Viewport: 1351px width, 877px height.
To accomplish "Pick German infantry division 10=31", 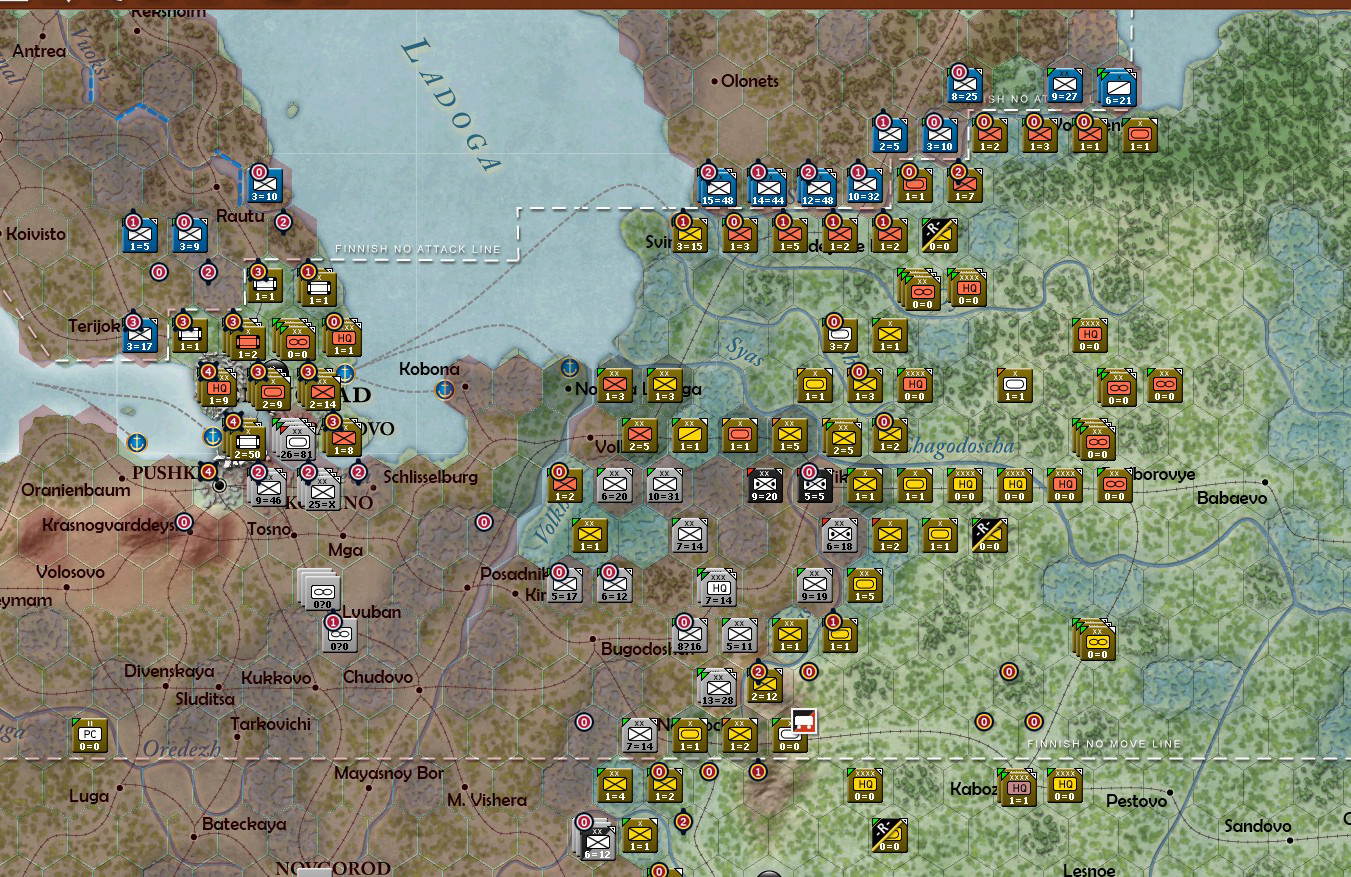I will tap(665, 484).
